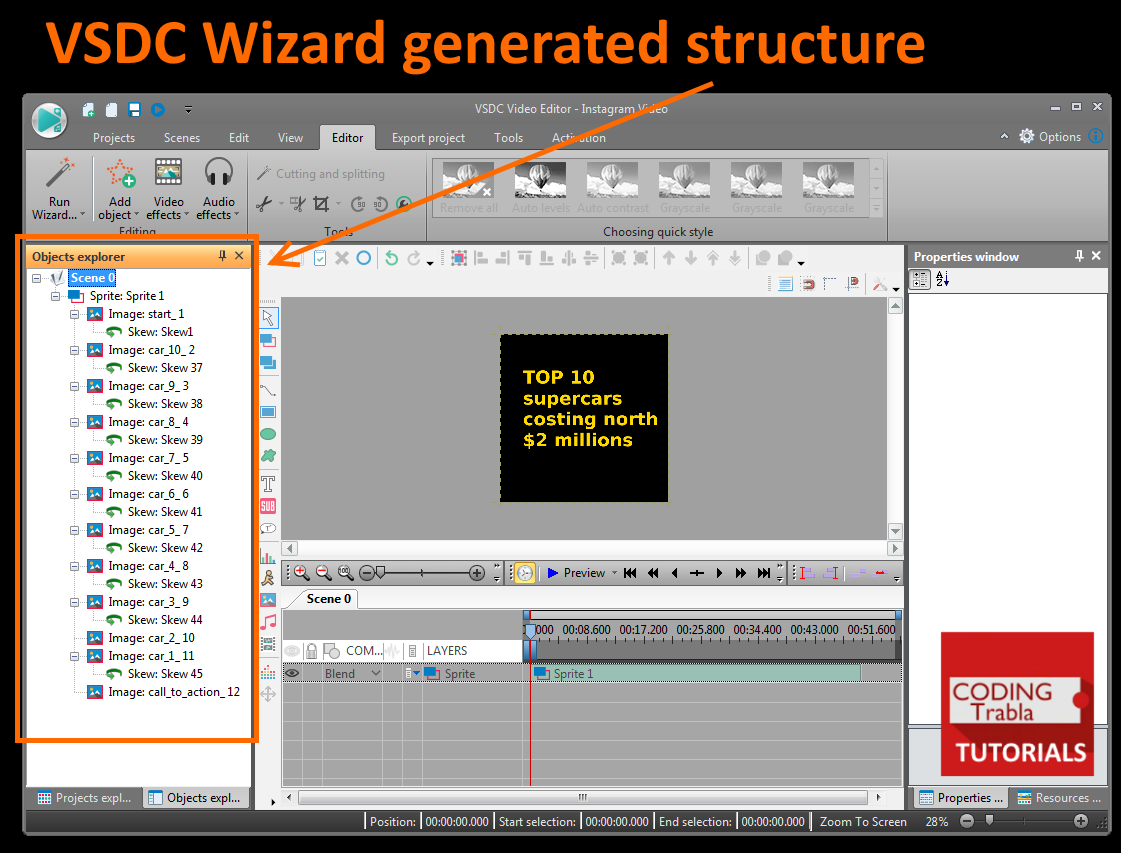The height and width of the screenshot is (853, 1121).
Task: Click Zoom To Screen
Action: coord(863,822)
